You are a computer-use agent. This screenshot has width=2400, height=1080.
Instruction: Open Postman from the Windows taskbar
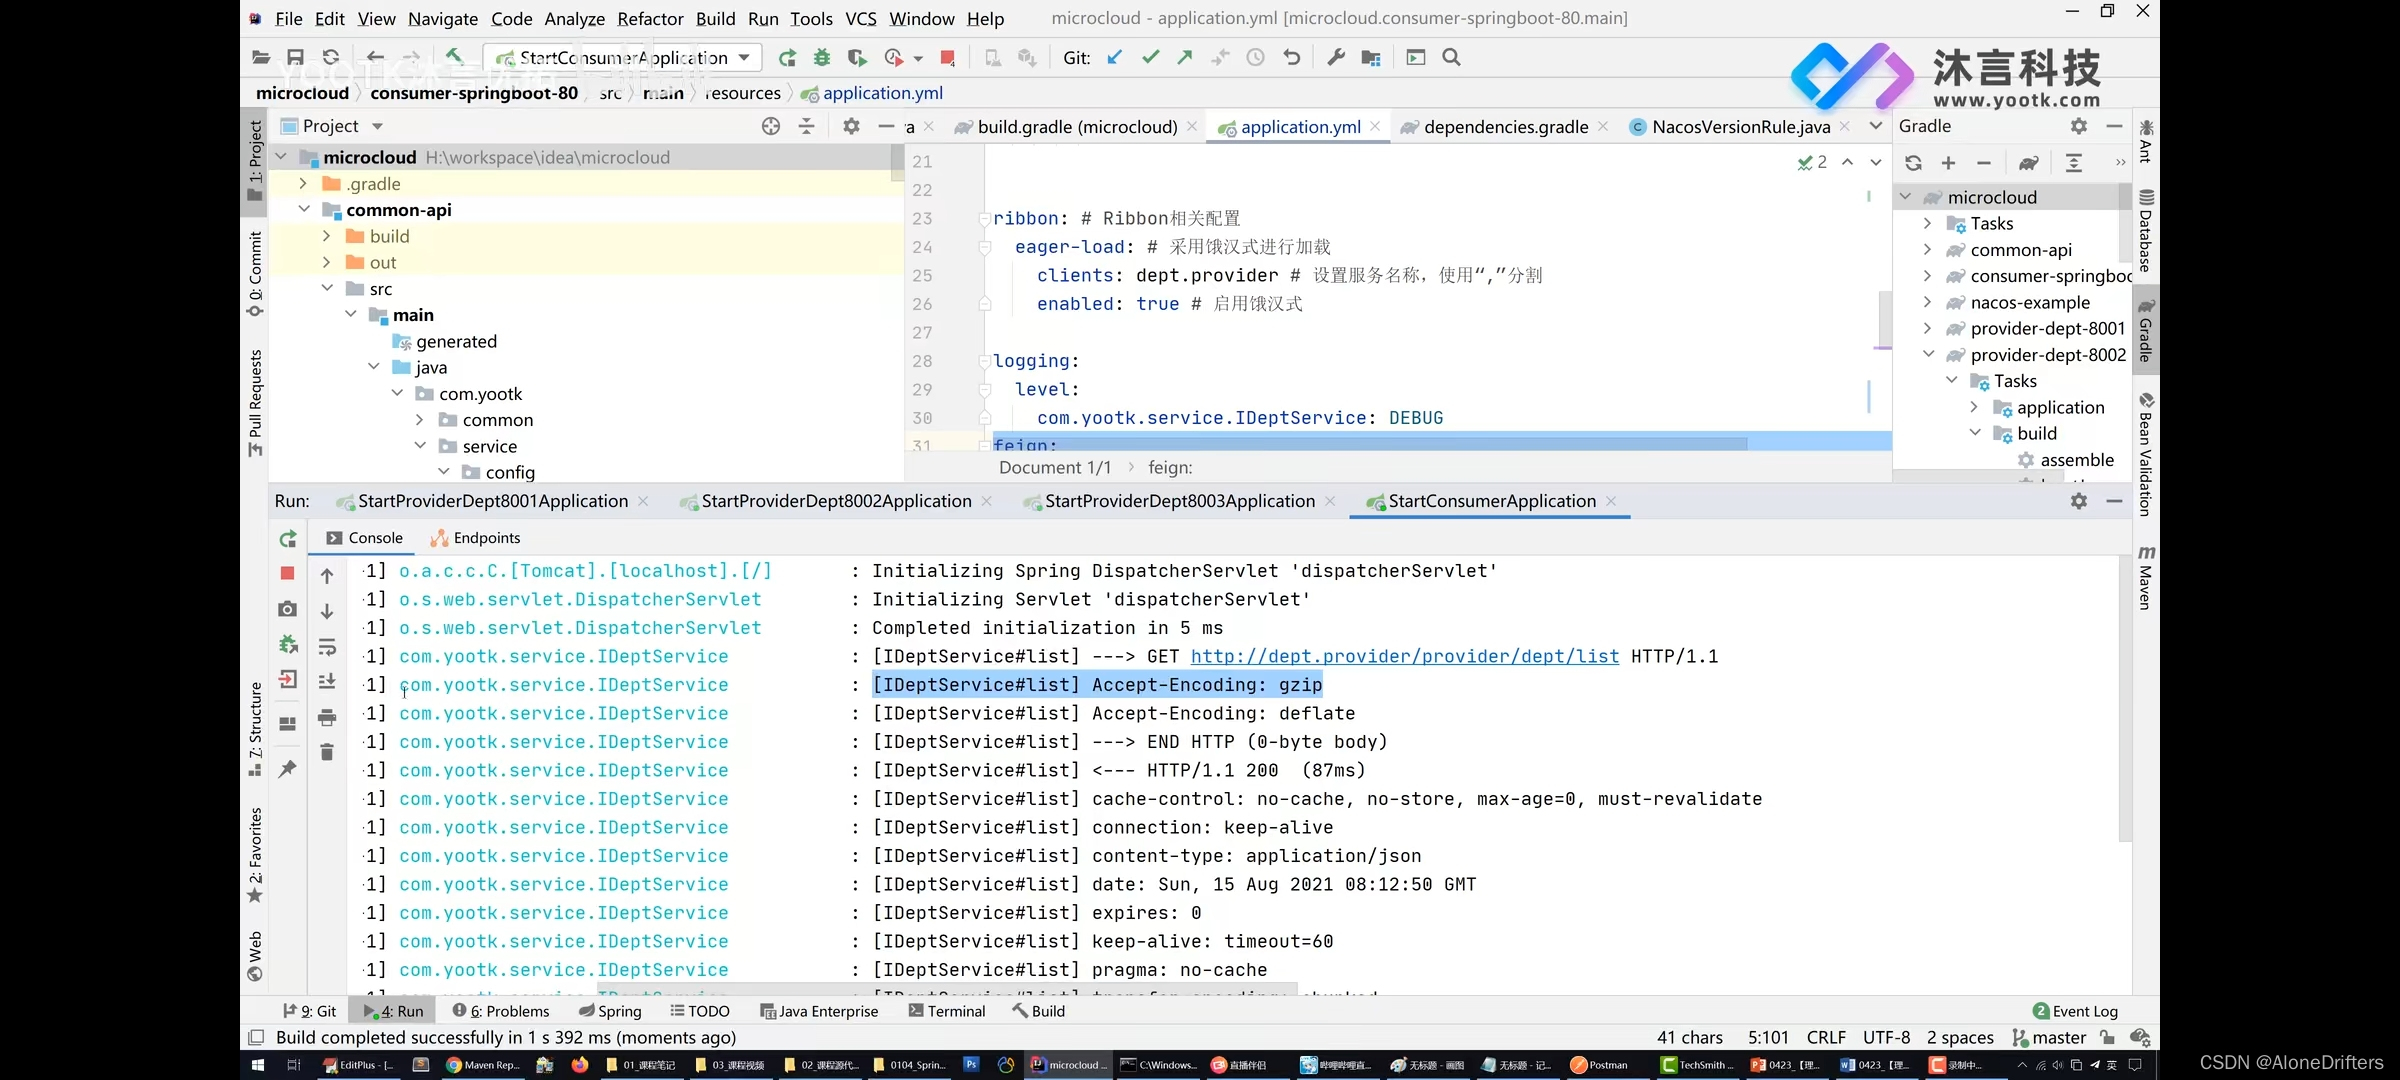coord(1598,1065)
